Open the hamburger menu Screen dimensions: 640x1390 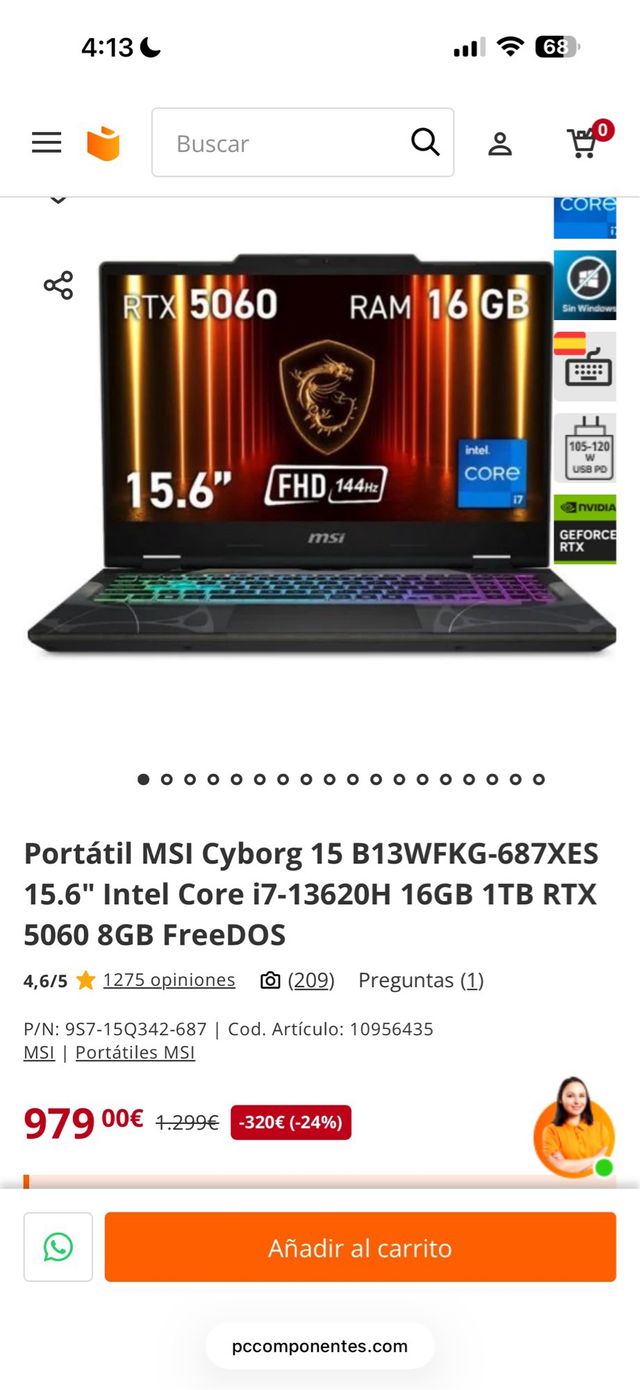[46, 143]
